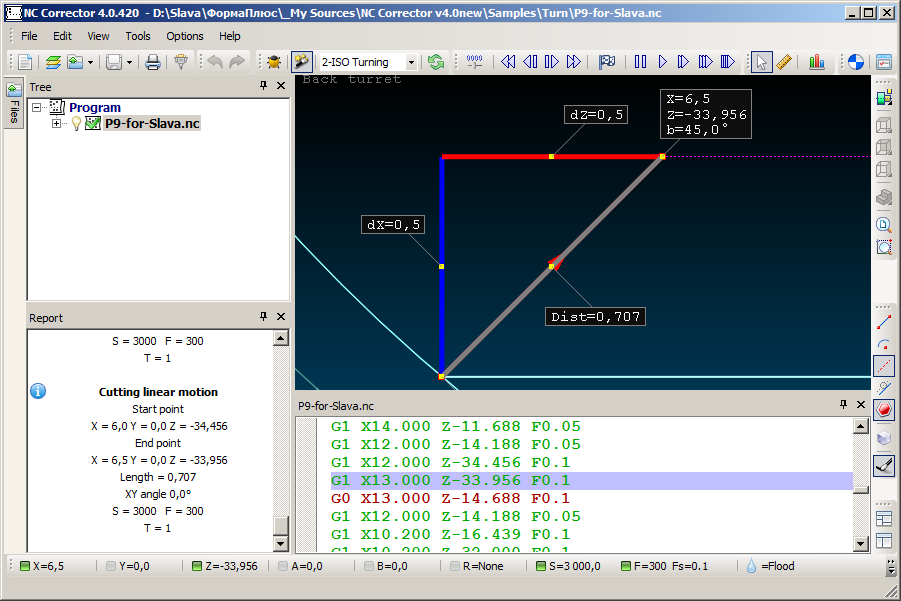This screenshot has height=601, width=901.
Task: Toggle the arrow pointer selection tool
Action: click(x=761, y=61)
